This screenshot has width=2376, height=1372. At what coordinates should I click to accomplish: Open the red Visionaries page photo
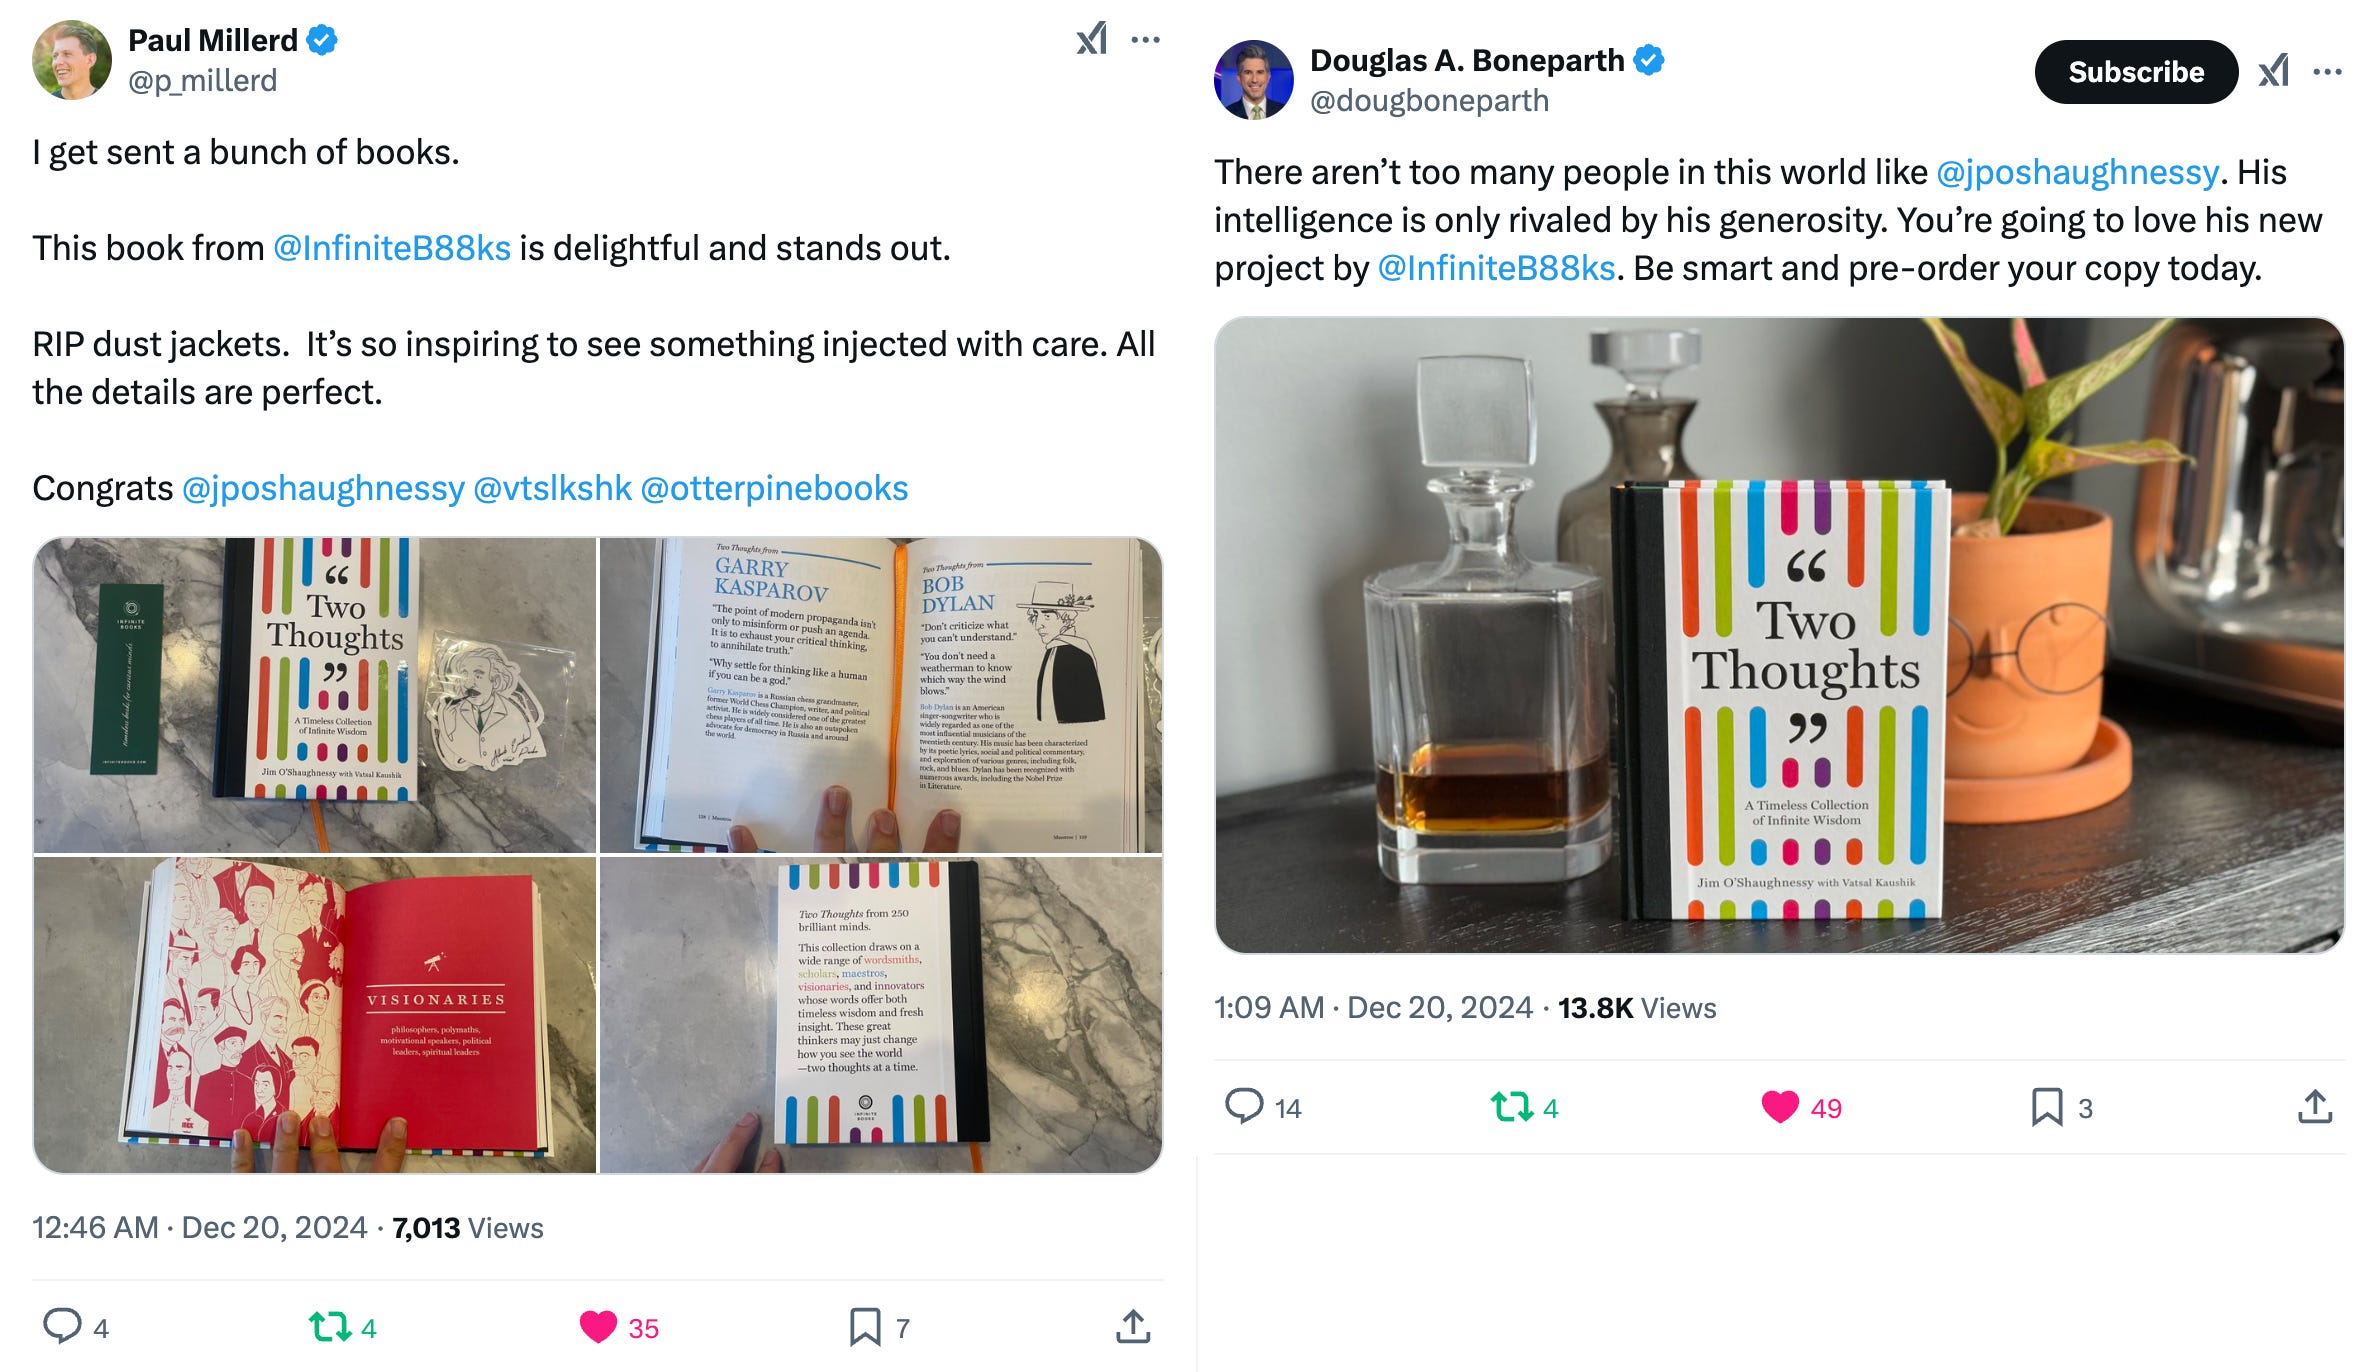(315, 1015)
